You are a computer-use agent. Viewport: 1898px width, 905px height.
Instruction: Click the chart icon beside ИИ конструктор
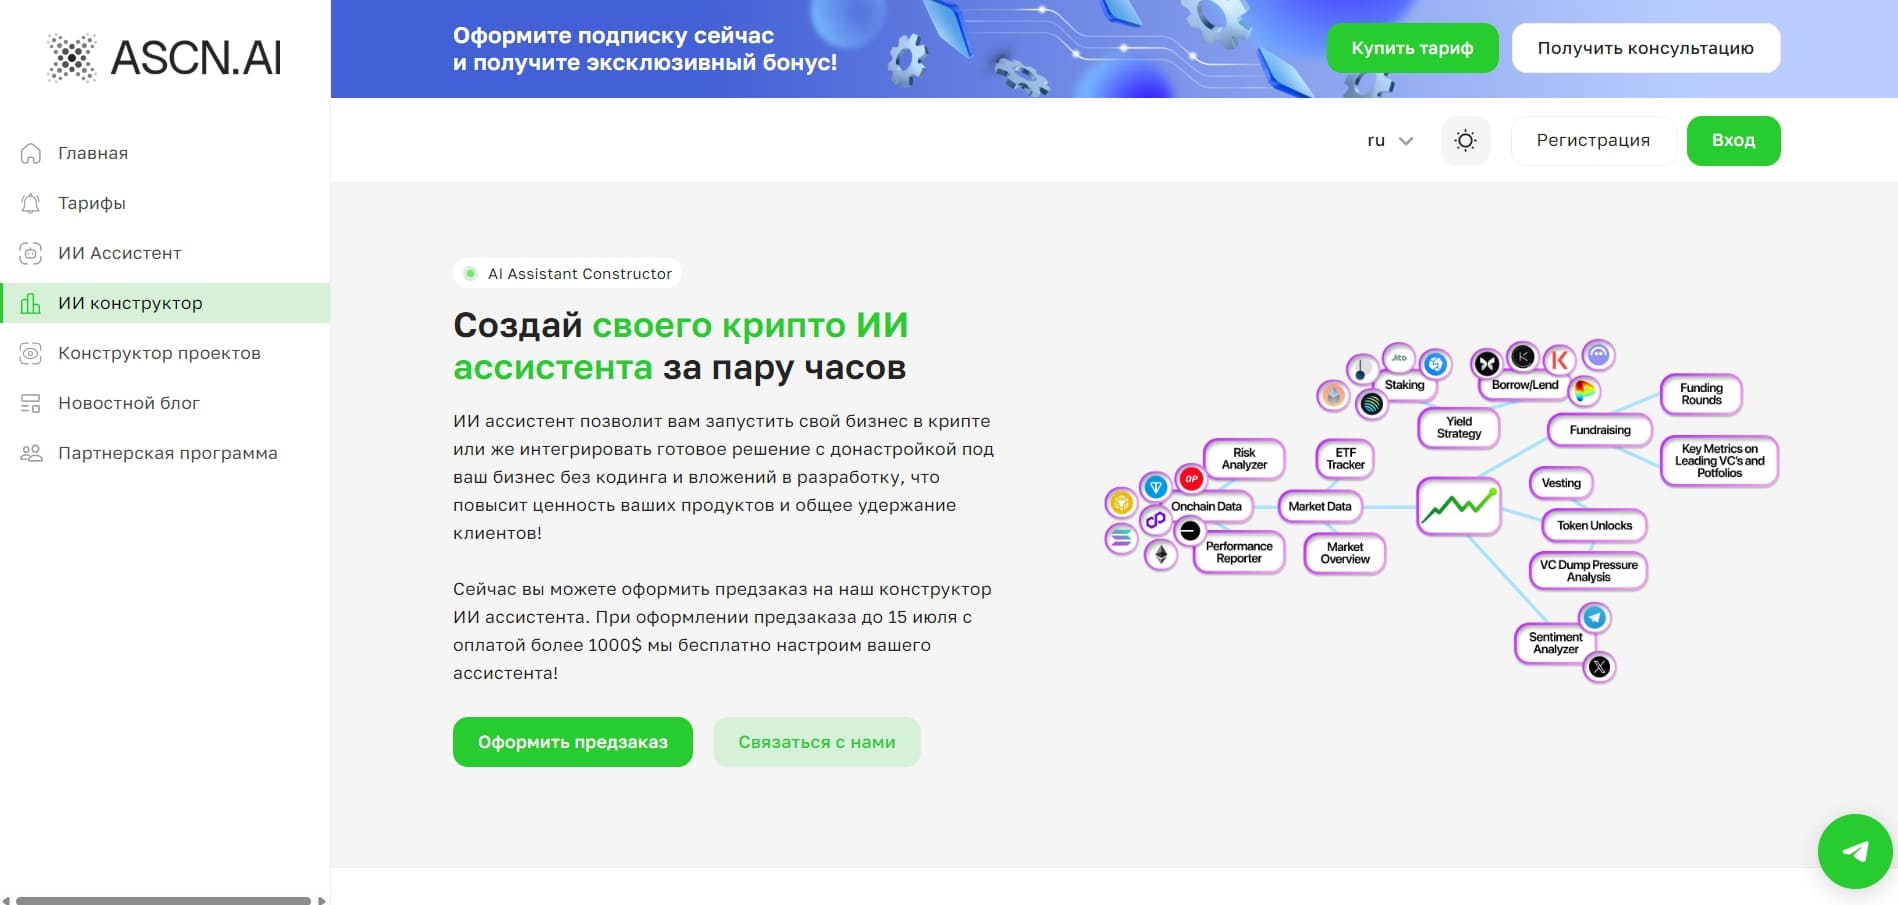(31, 303)
